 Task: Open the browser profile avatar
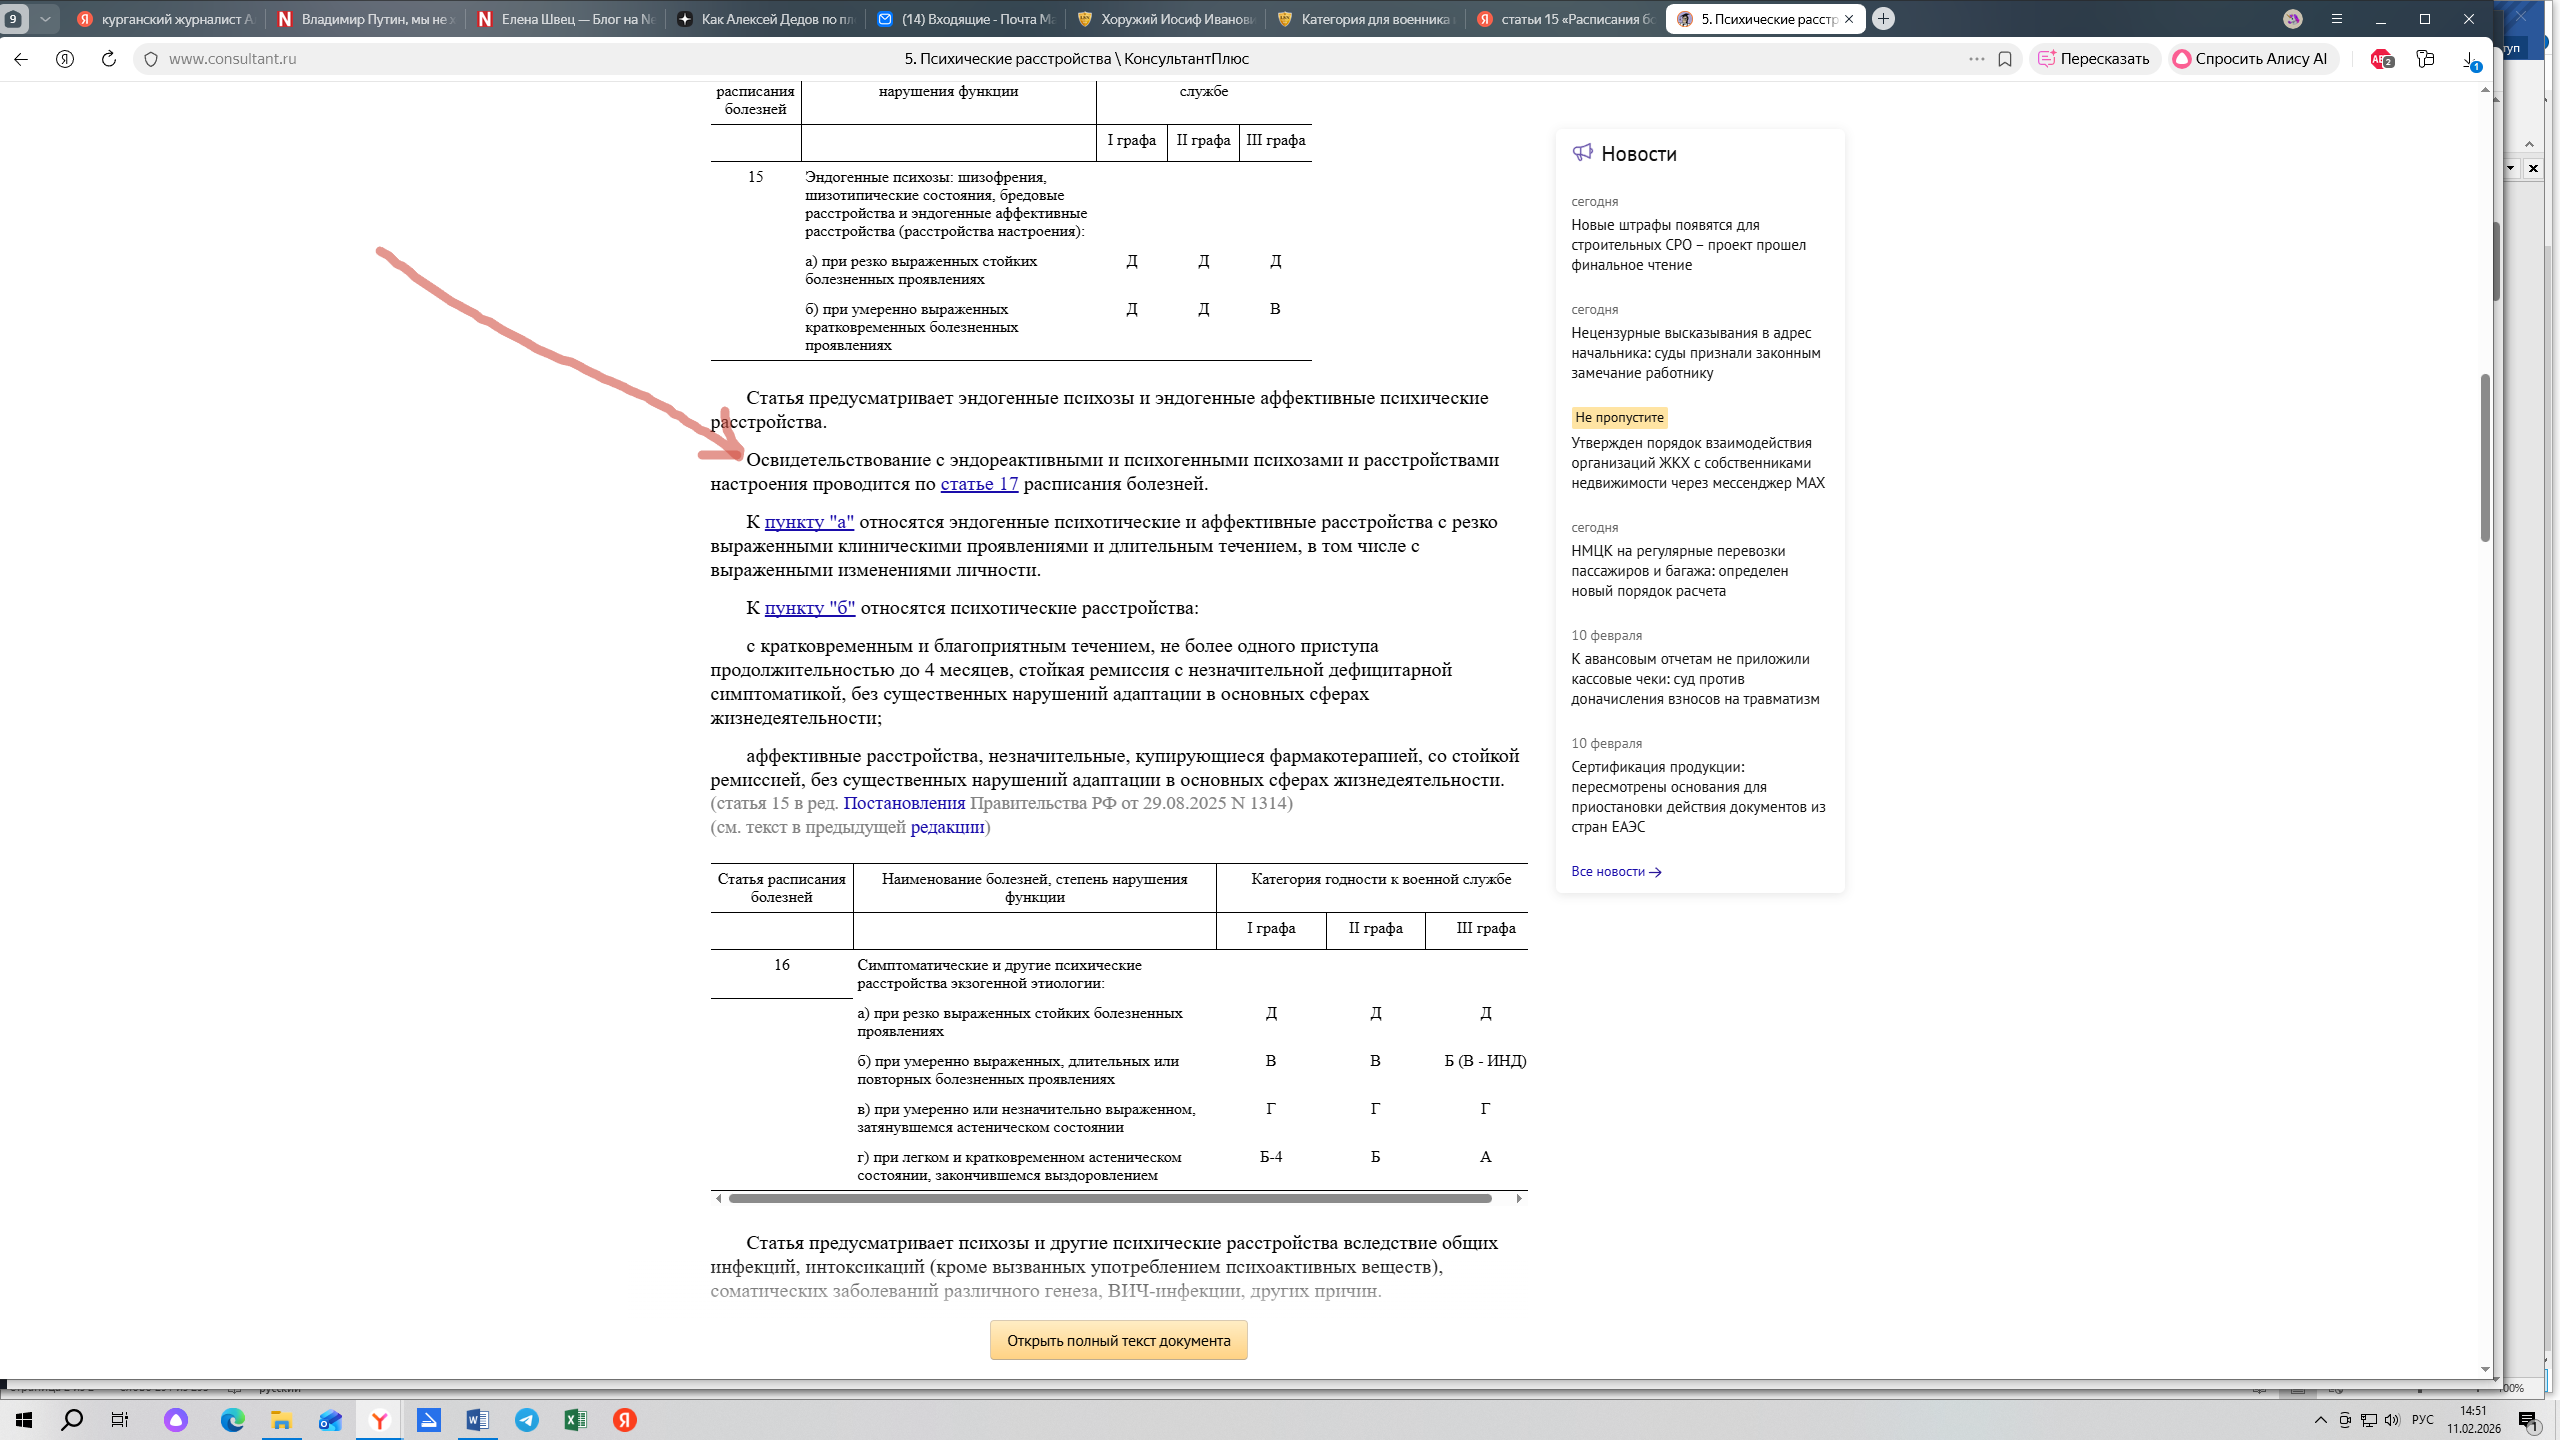pos(2293,19)
